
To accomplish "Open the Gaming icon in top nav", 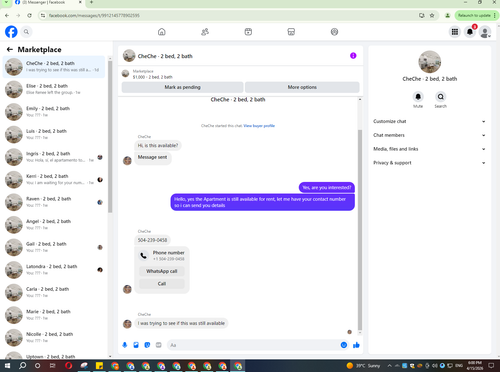I will pyautogui.click(x=334, y=32).
